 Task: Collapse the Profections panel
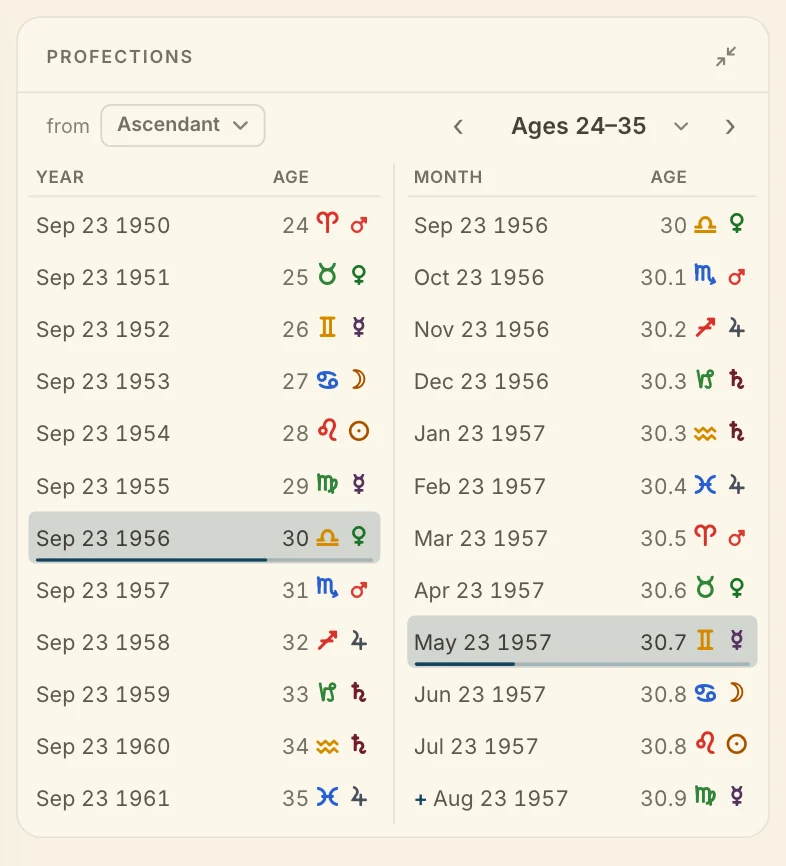click(x=726, y=56)
